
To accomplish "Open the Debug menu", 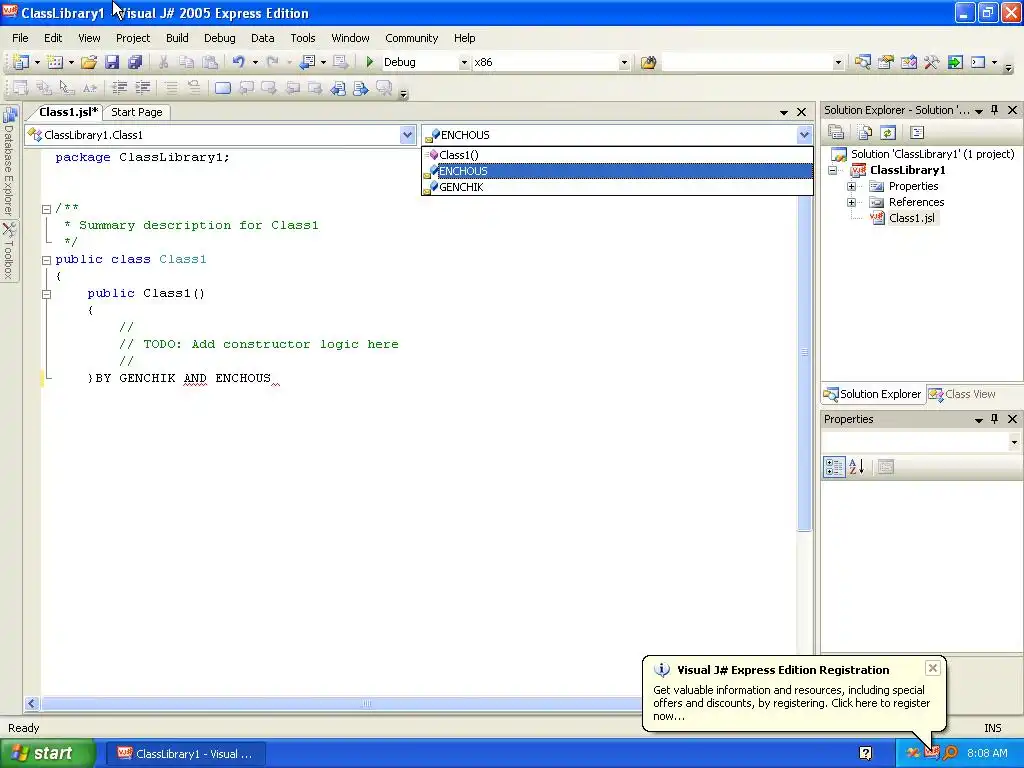I will point(219,38).
